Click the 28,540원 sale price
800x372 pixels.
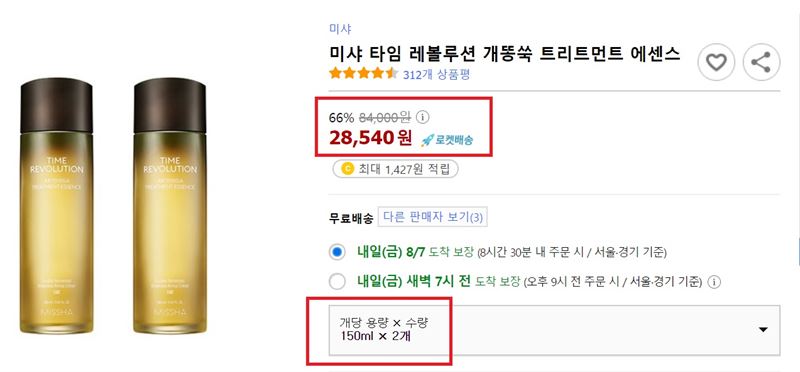click(x=370, y=138)
